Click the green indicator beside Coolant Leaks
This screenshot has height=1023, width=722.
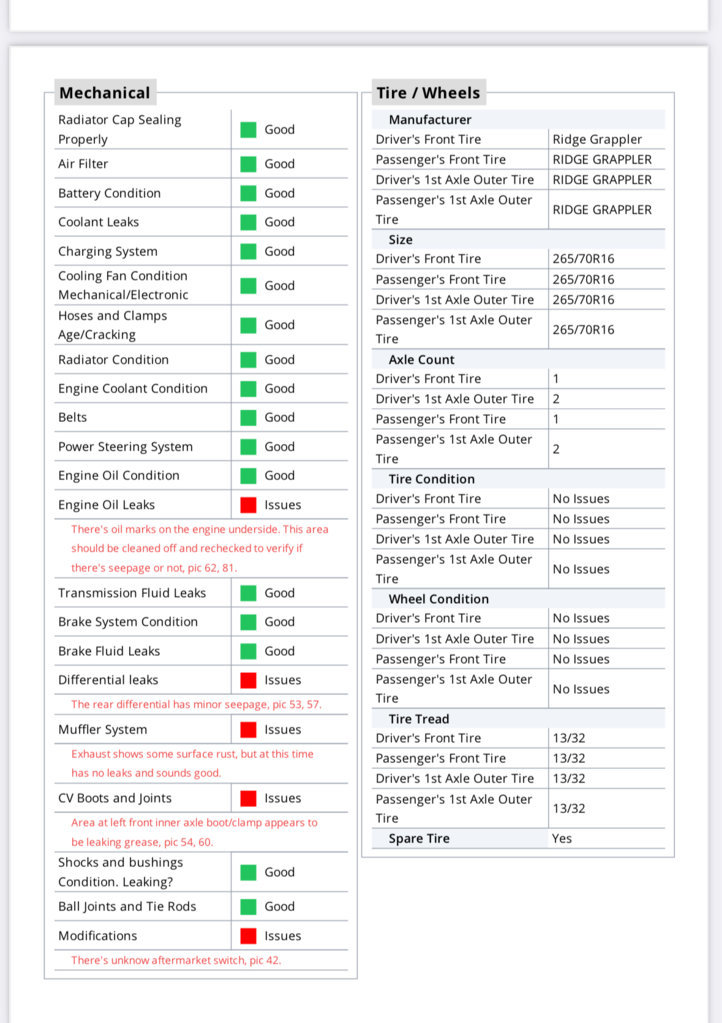pyautogui.click(x=248, y=222)
